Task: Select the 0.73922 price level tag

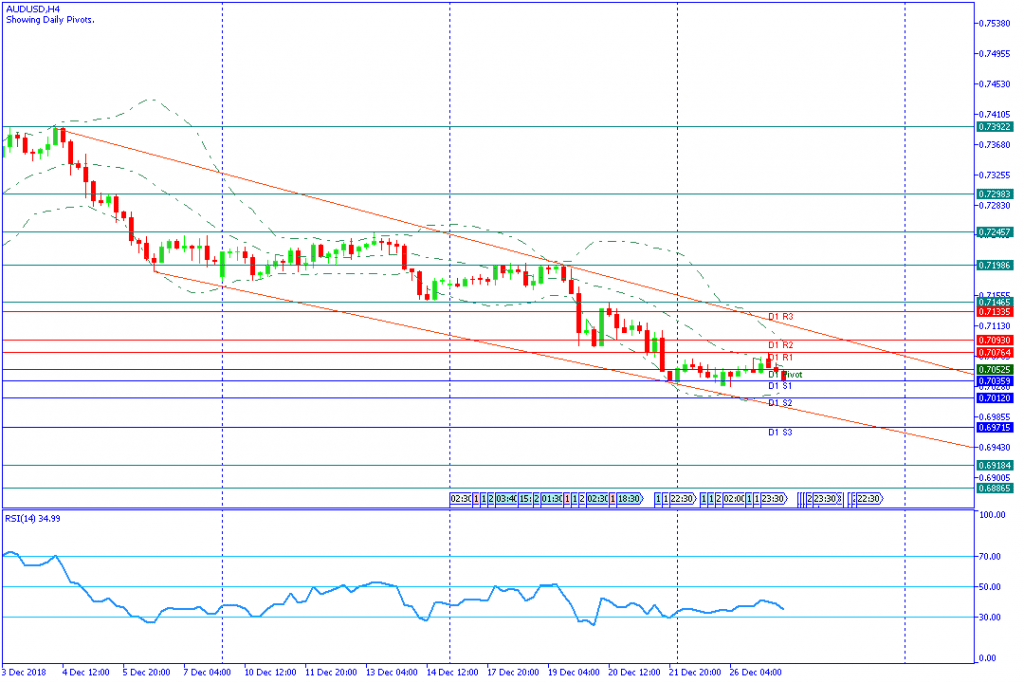Action: tap(995, 126)
